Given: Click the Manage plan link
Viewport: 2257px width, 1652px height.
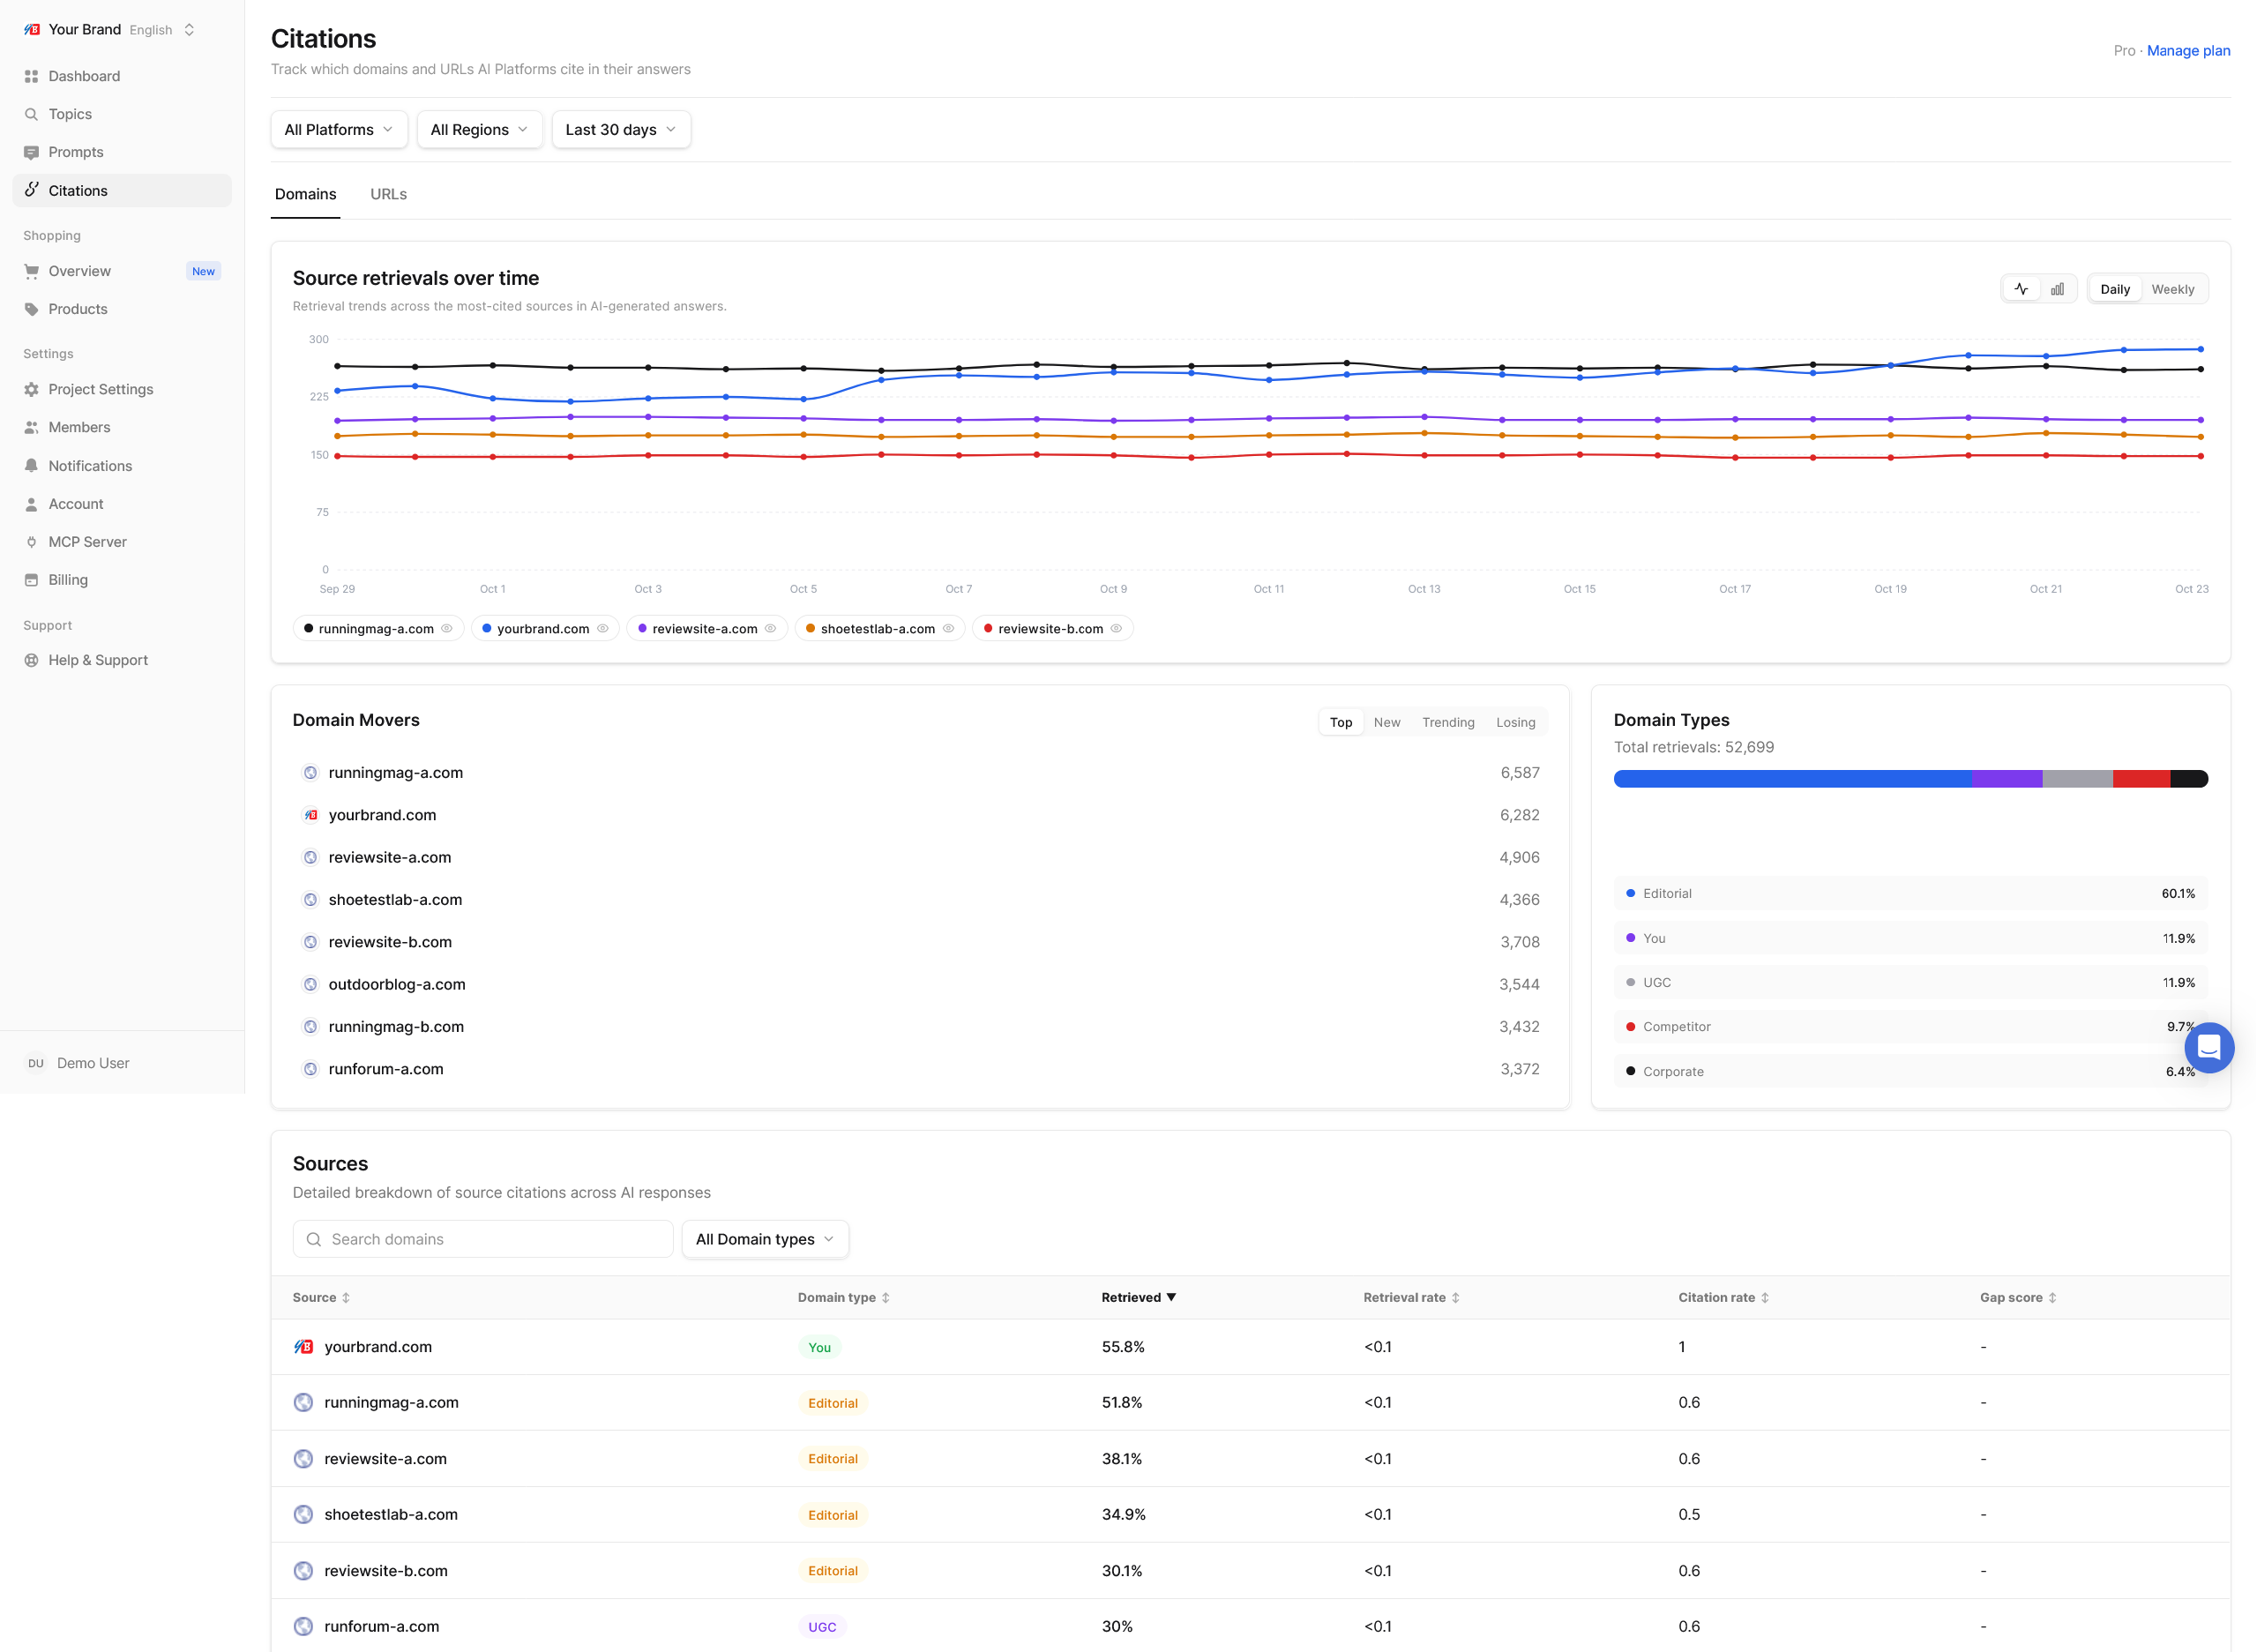Looking at the screenshot, I should tap(2188, 50).
